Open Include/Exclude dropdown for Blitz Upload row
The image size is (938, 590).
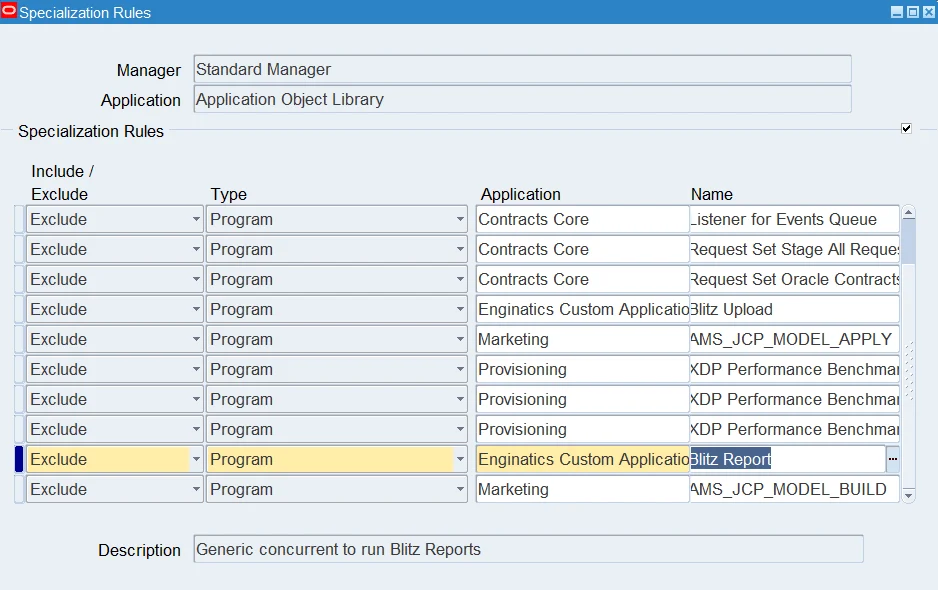tap(196, 309)
